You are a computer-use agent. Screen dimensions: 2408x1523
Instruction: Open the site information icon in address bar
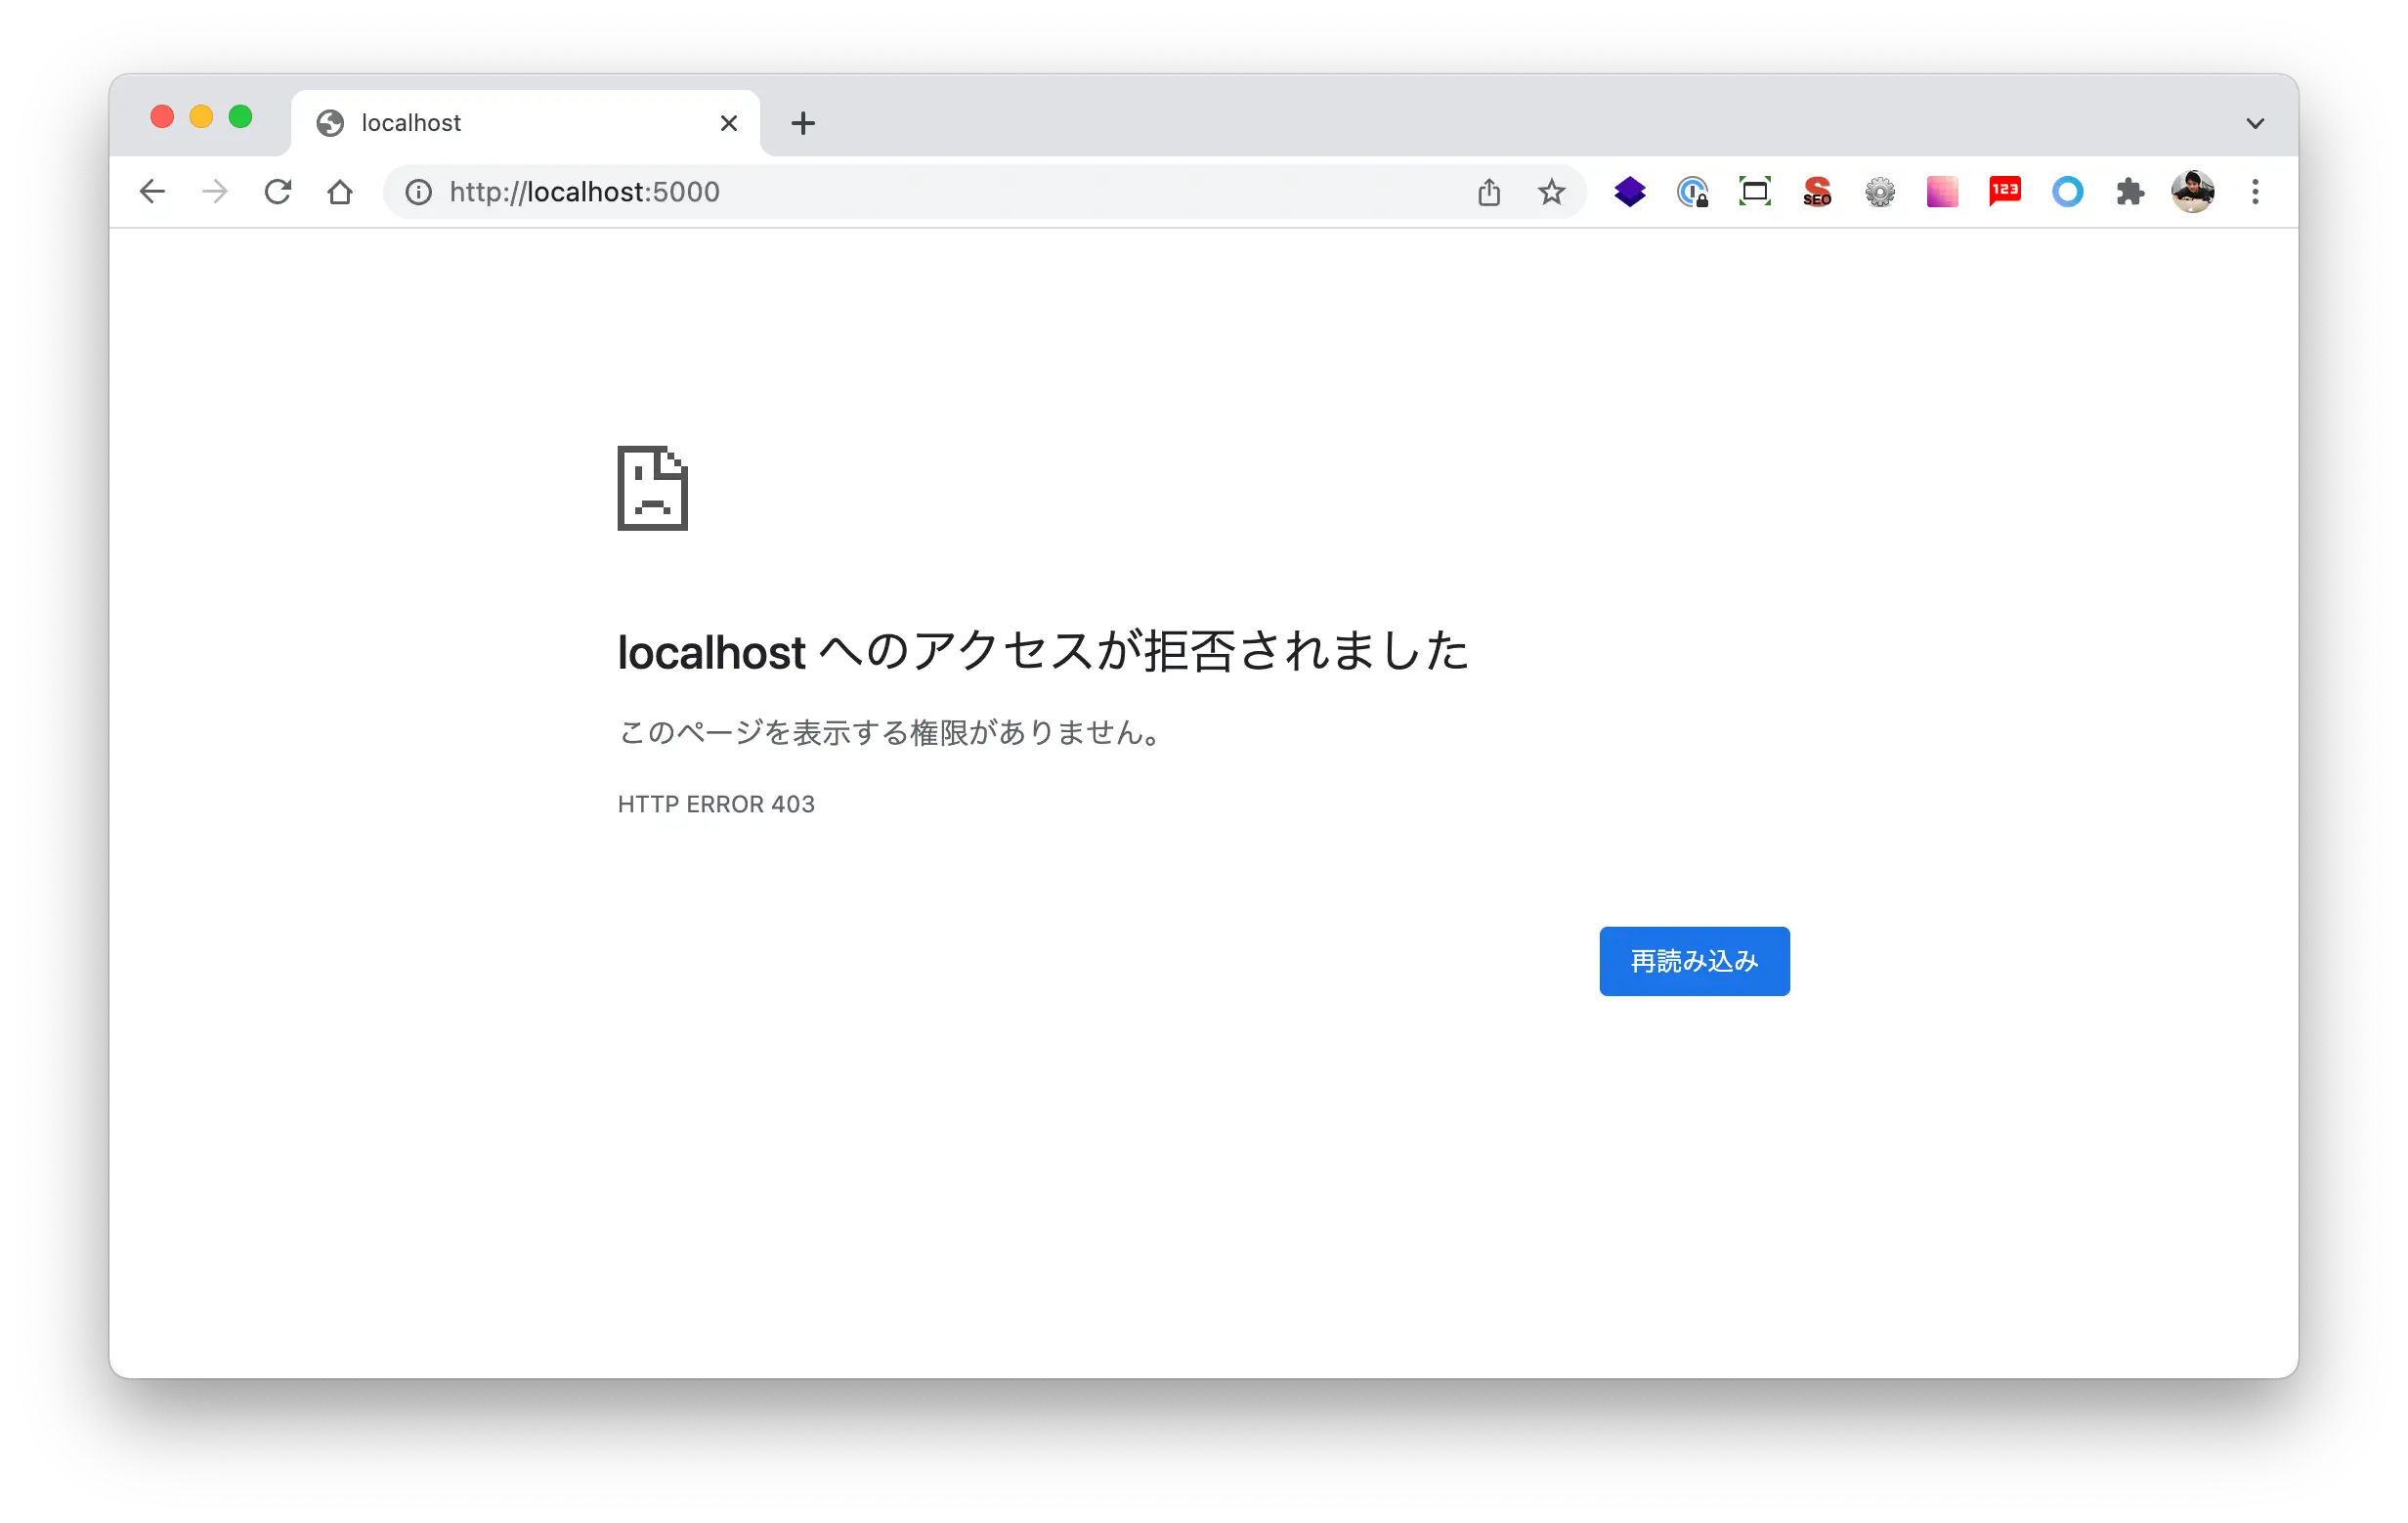point(417,191)
